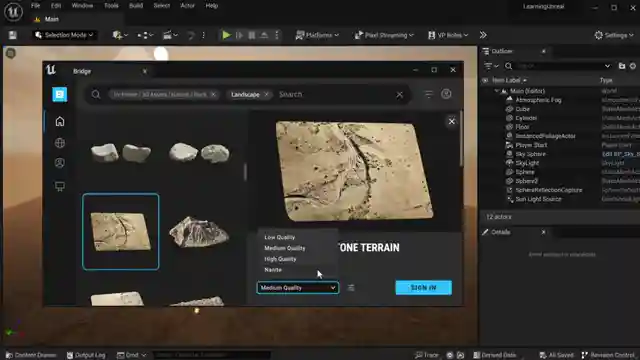Select Sky Sphere in the Outliner
This screenshot has width=640, height=360.
(530, 154)
